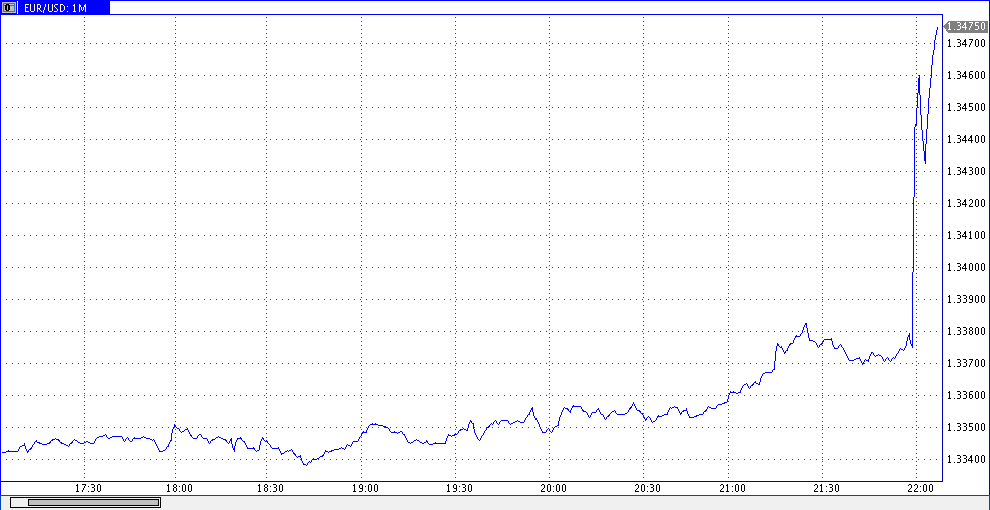The width and height of the screenshot is (990, 510).
Task: Click the 21:30 time axis label
Action: point(826,489)
